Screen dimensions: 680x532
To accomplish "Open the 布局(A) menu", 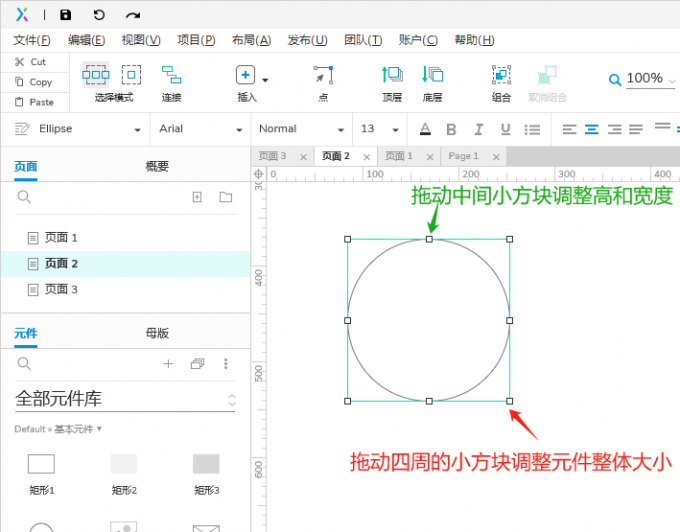I will [x=252, y=40].
